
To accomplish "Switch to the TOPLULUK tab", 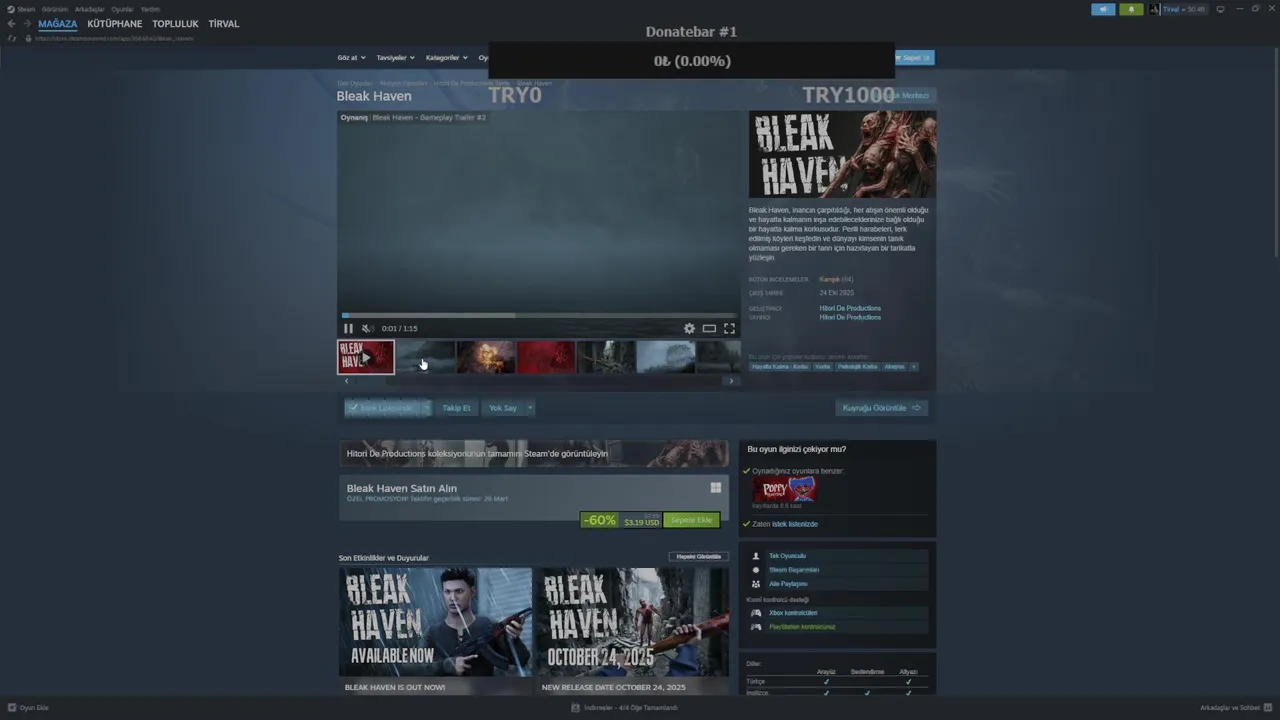I will 175,24.
